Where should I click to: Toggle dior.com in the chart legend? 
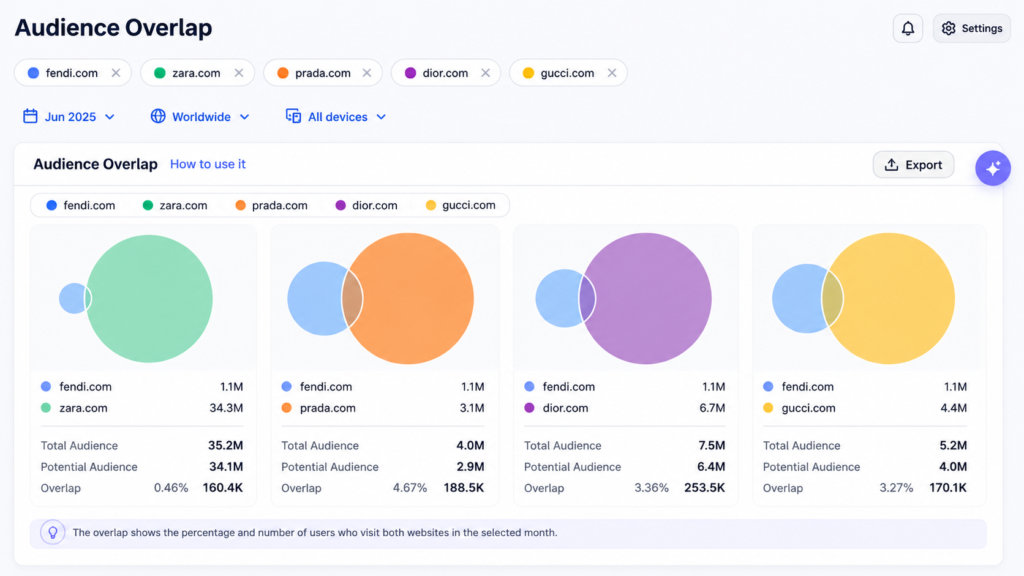pos(366,205)
